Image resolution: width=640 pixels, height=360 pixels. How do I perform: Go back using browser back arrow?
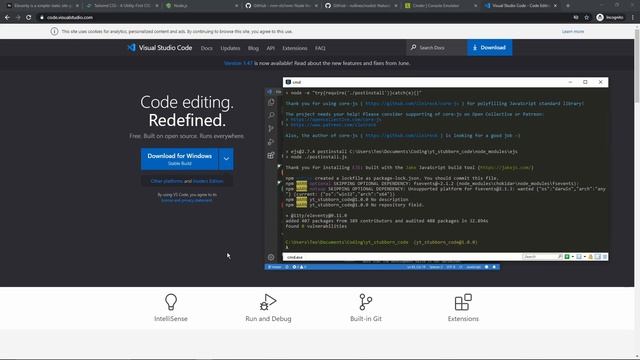[x=7, y=18]
